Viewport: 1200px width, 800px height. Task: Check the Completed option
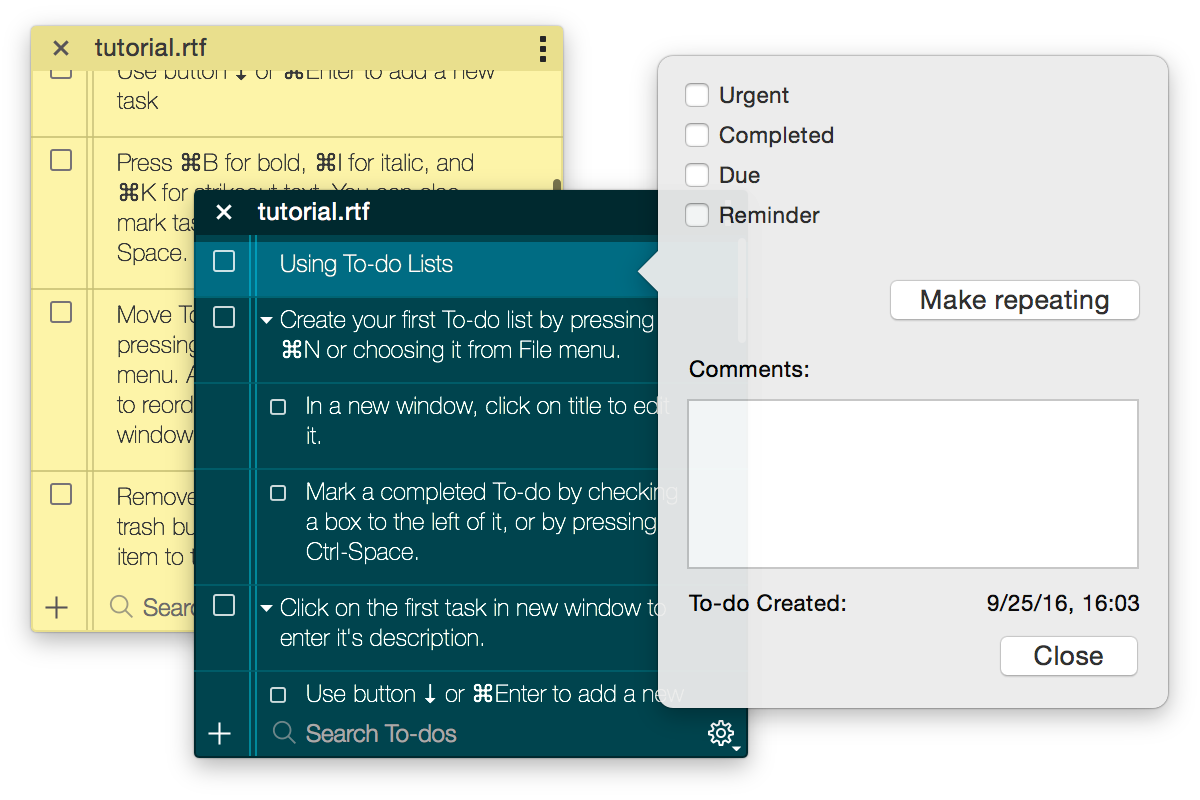tap(697, 136)
